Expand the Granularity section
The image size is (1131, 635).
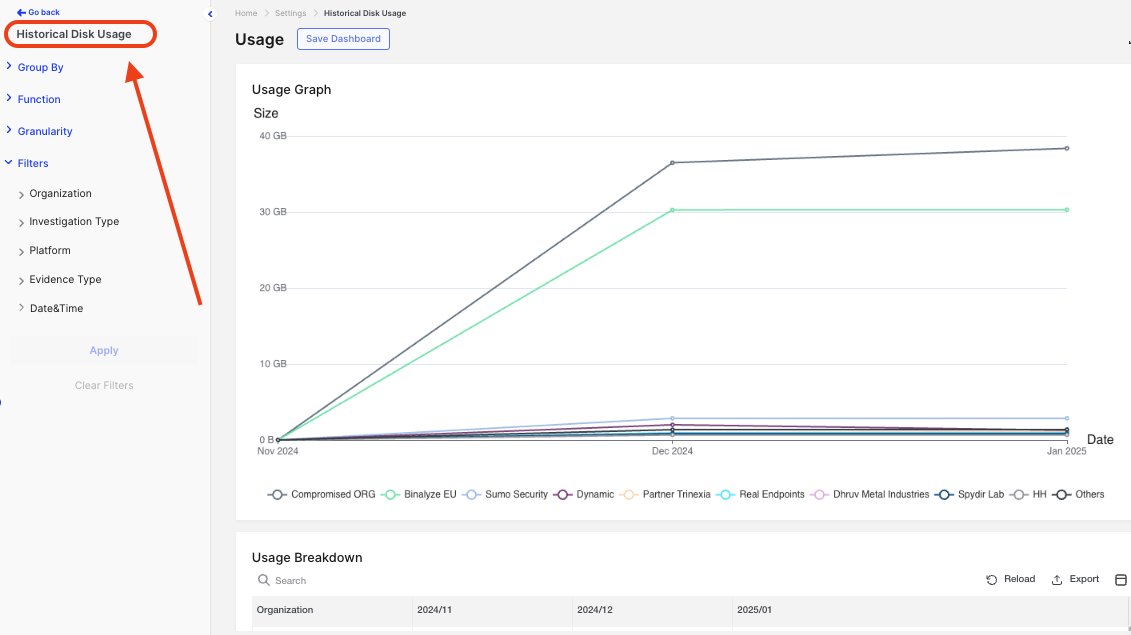pos(45,131)
